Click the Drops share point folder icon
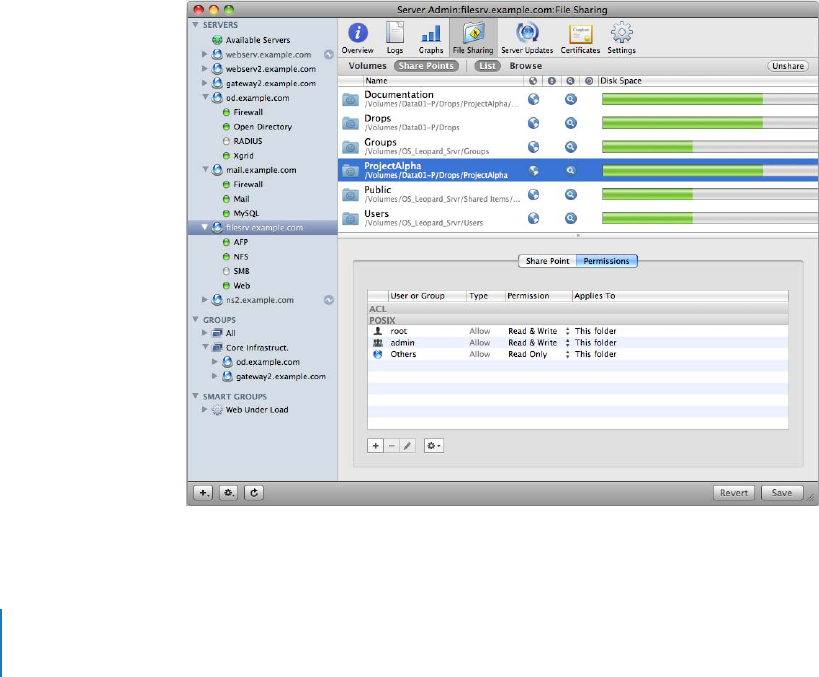The height and width of the screenshot is (677, 819). click(x=350, y=123)
